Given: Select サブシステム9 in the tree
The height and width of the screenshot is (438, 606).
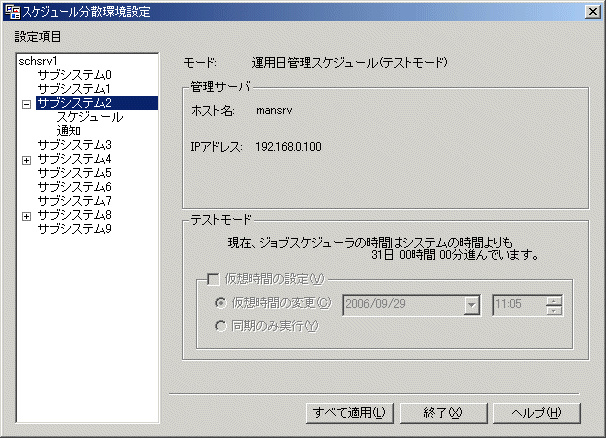Looking at the screenshot, I should pos(75,228).
